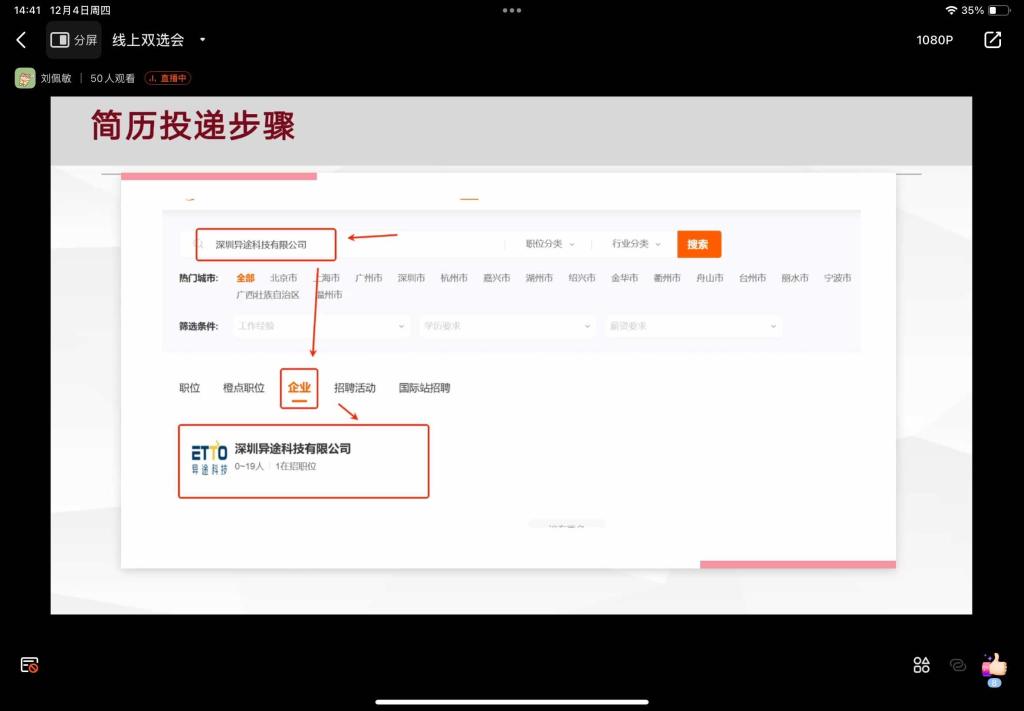Send a thumbs-up like
The image size is (1024, 711).
pos(994,665)
